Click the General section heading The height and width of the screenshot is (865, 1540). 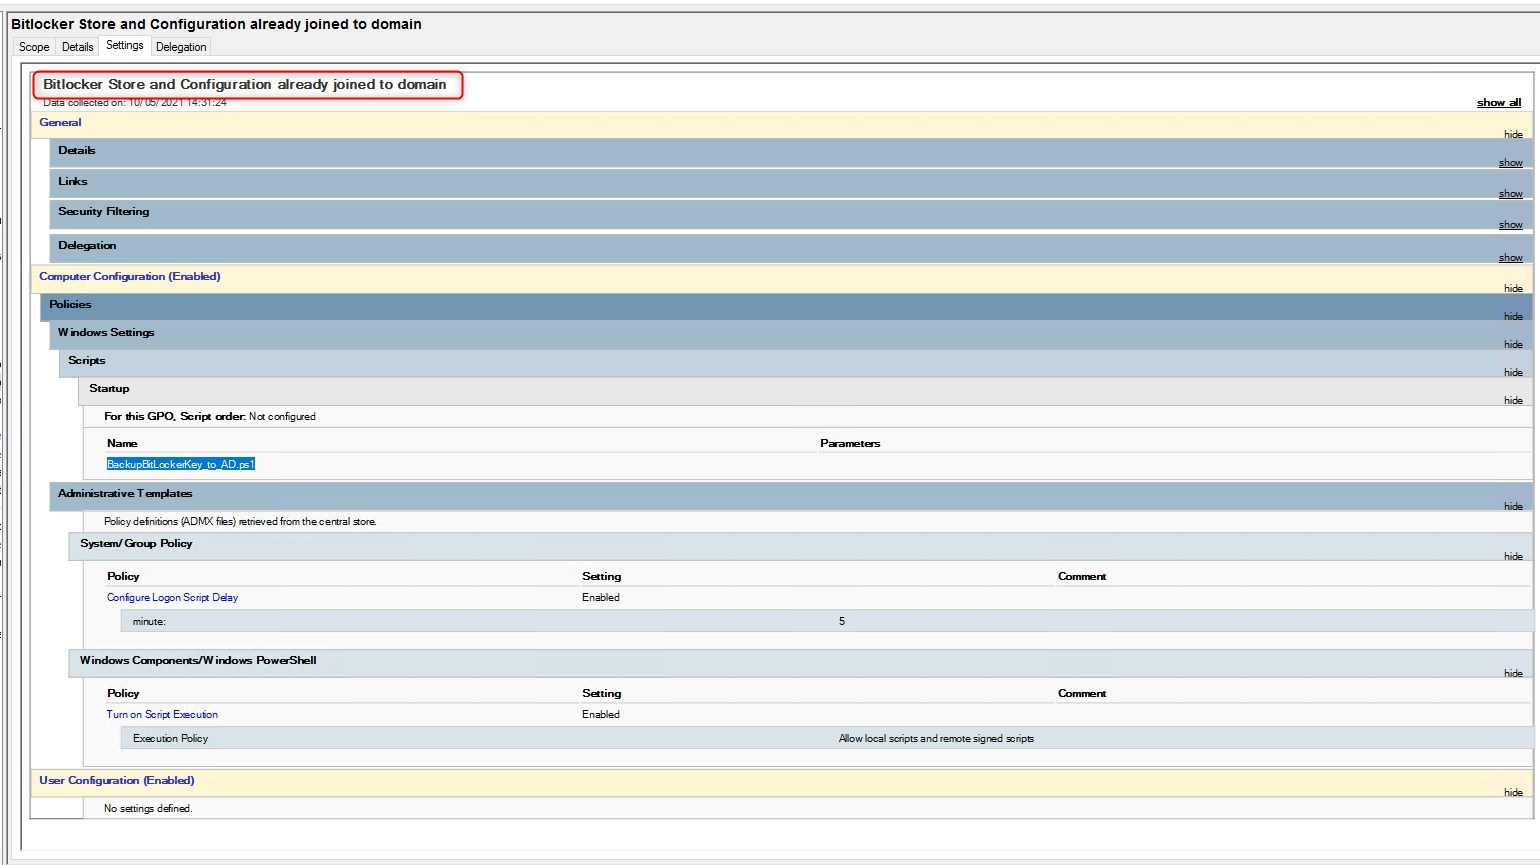[60, 122]
